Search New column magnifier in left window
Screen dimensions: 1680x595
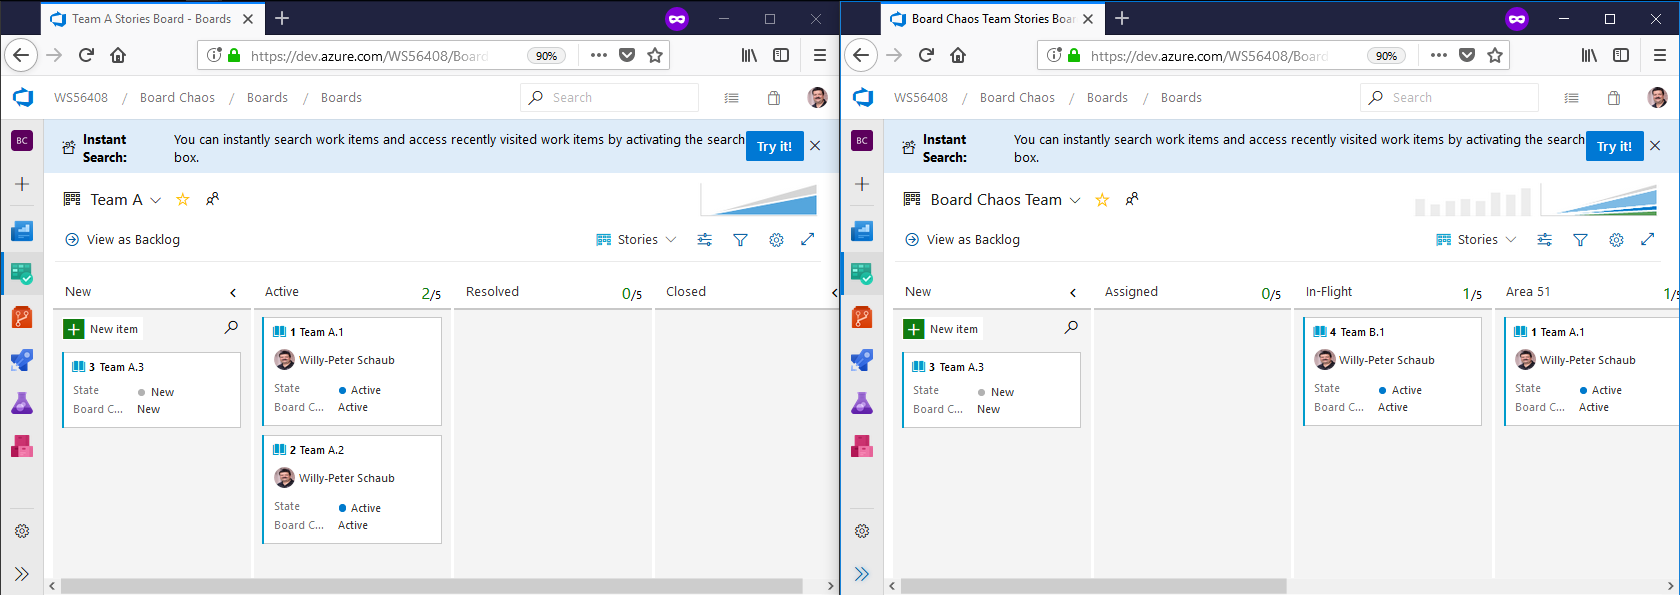click(x=231, y=327)
